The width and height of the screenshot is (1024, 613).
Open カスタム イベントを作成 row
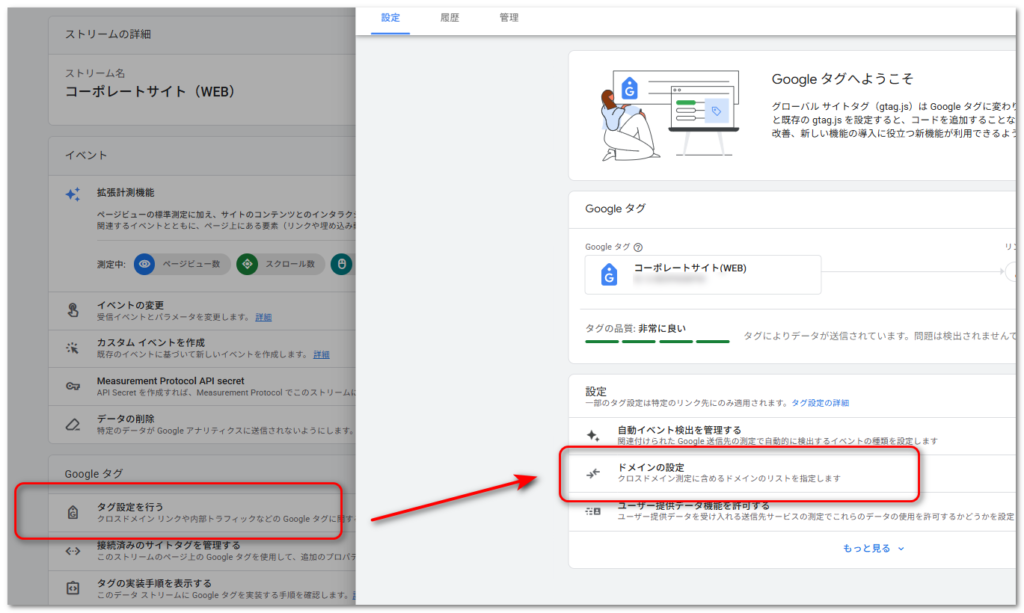[202, 348]
